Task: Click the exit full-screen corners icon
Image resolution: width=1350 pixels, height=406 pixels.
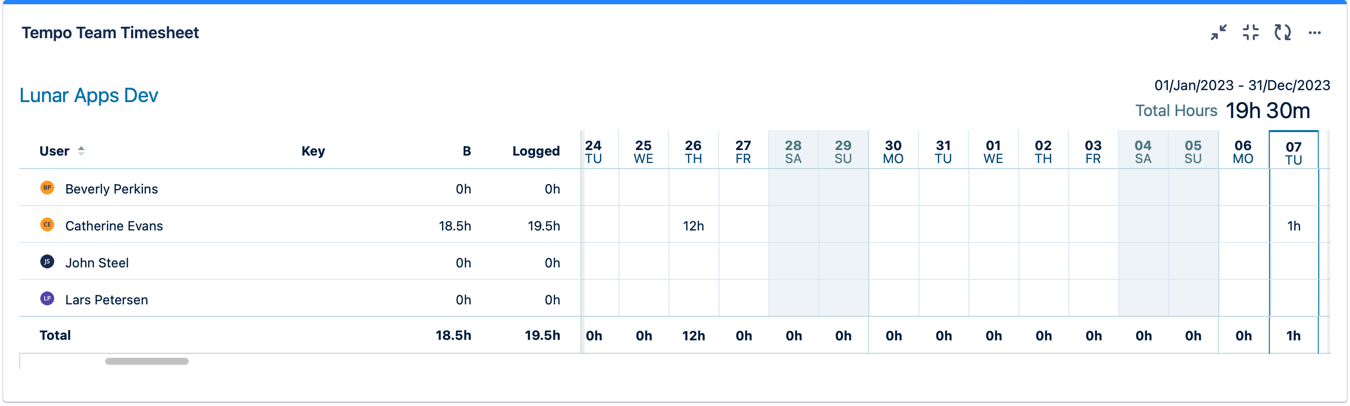Action: click(x=1250, y=33)
